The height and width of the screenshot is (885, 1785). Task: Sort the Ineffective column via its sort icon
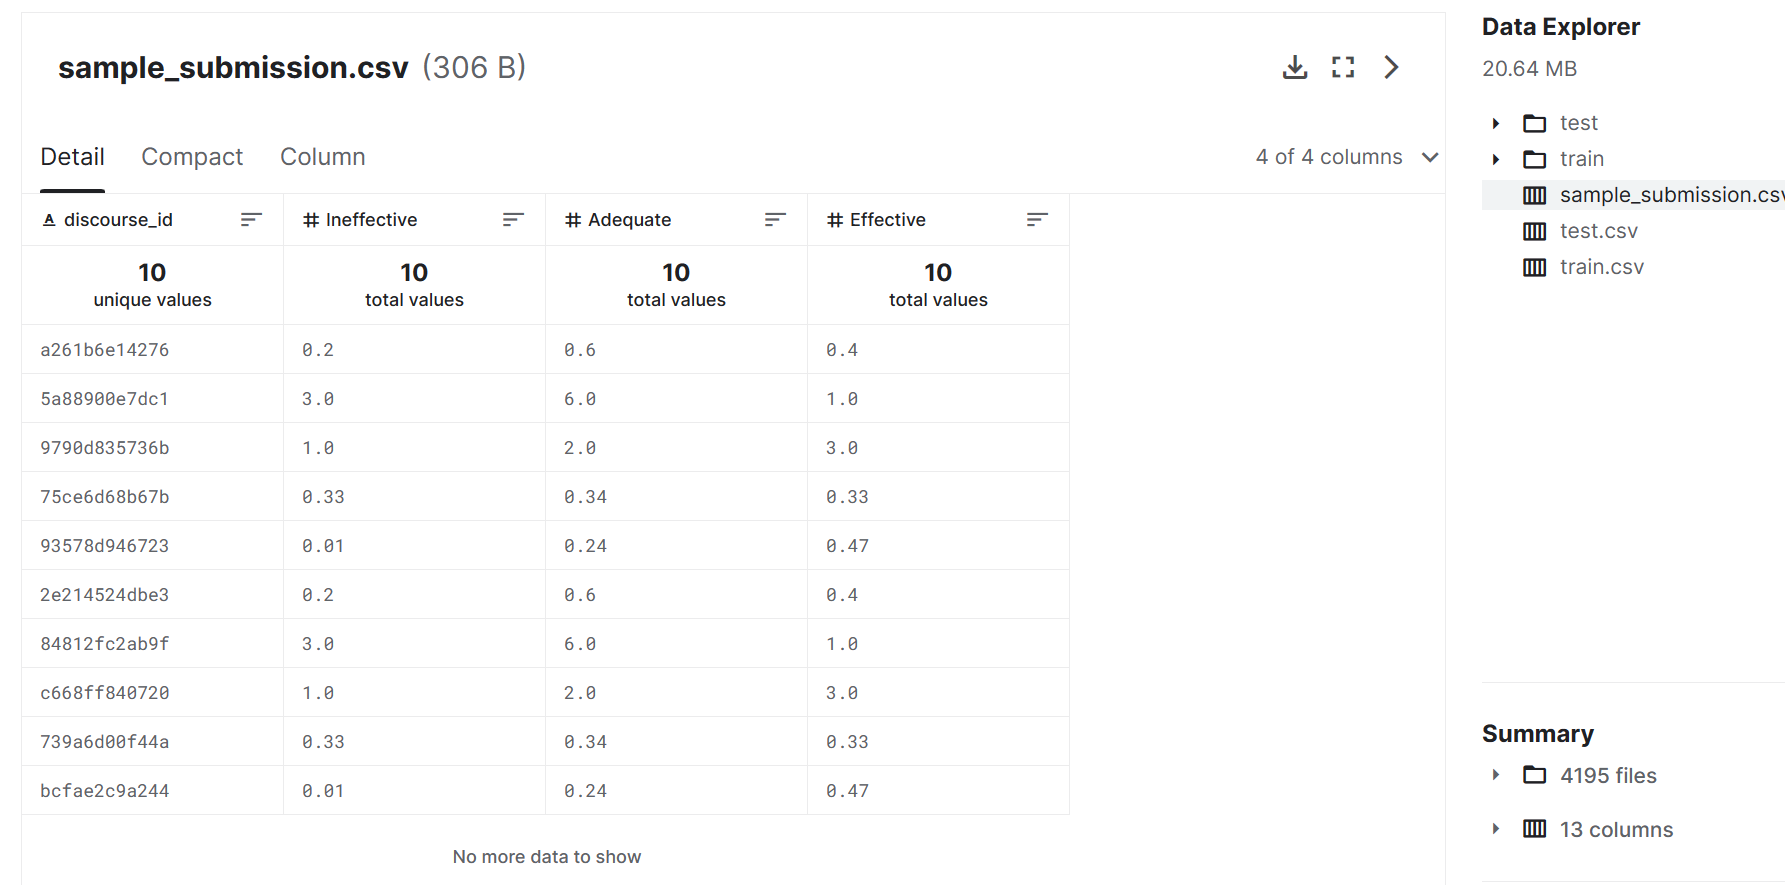(x=513, y=220)
